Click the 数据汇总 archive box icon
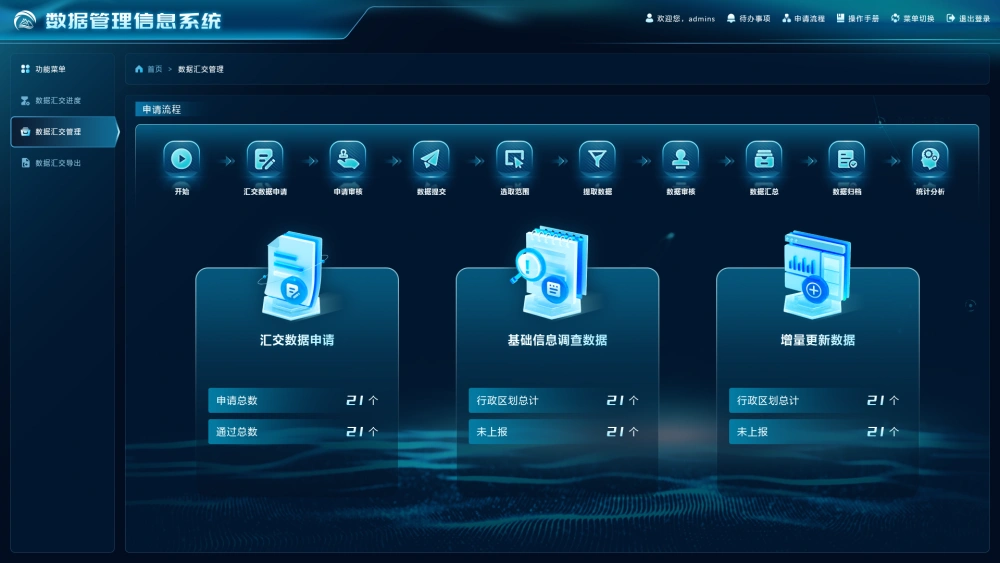This screenshot has width=1000, height=563. pyautogui.click(x=764, y=158)
